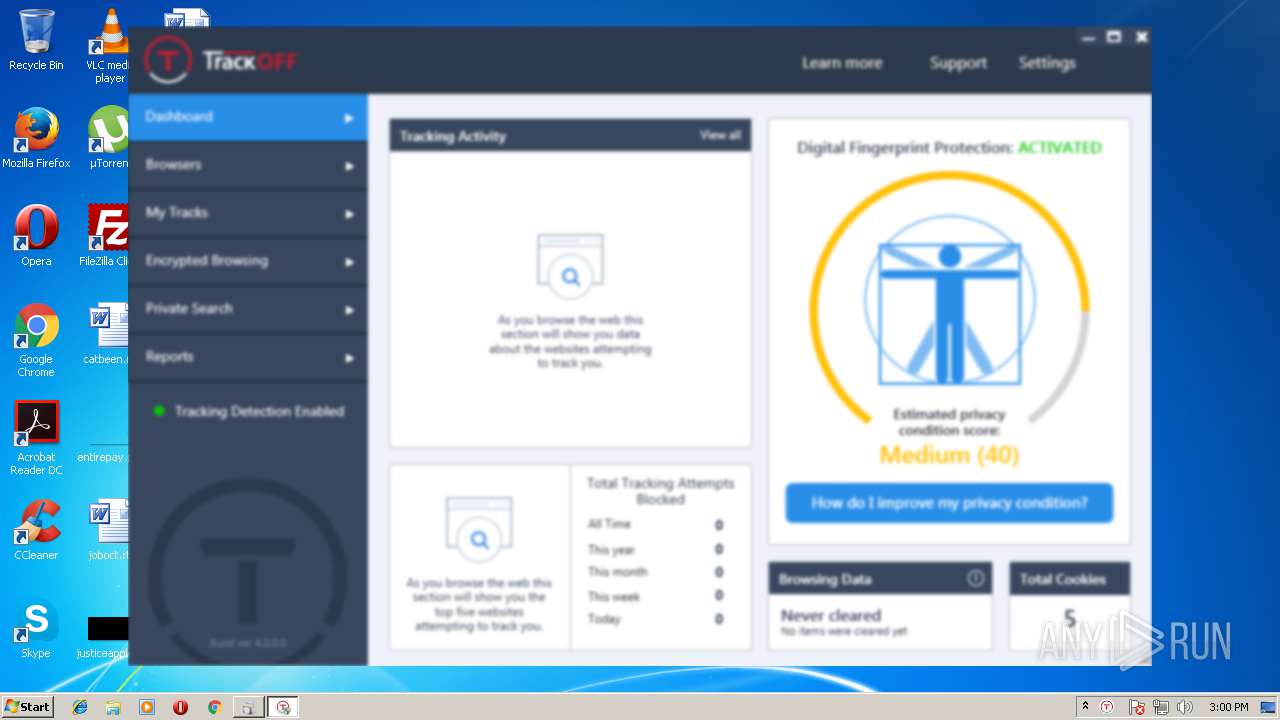
Task: Open media player taskbar icon
Action: (x=147, y=707)
